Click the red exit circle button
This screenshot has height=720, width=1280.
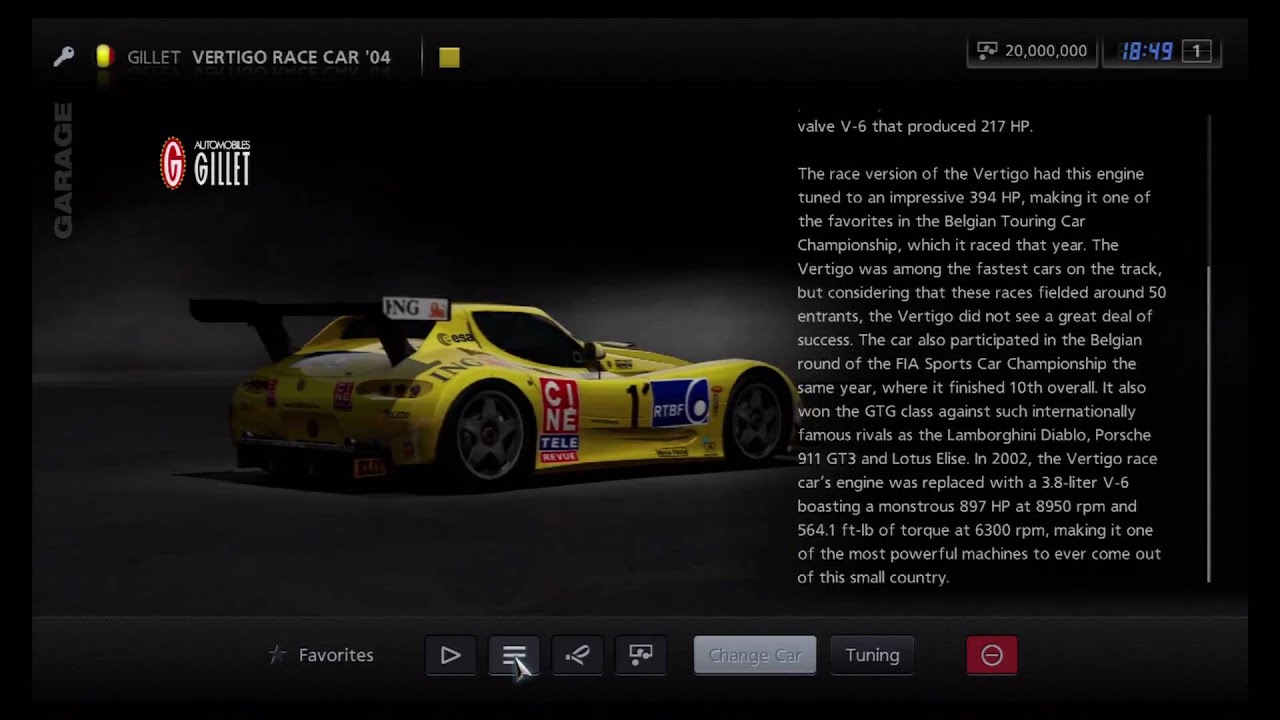click(x=992, y=655)
